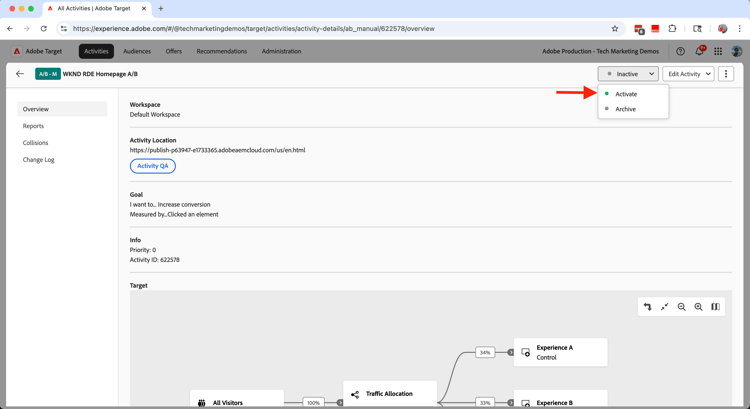
Task: Zoom out on the target diagram
Action: coord(682,307)
